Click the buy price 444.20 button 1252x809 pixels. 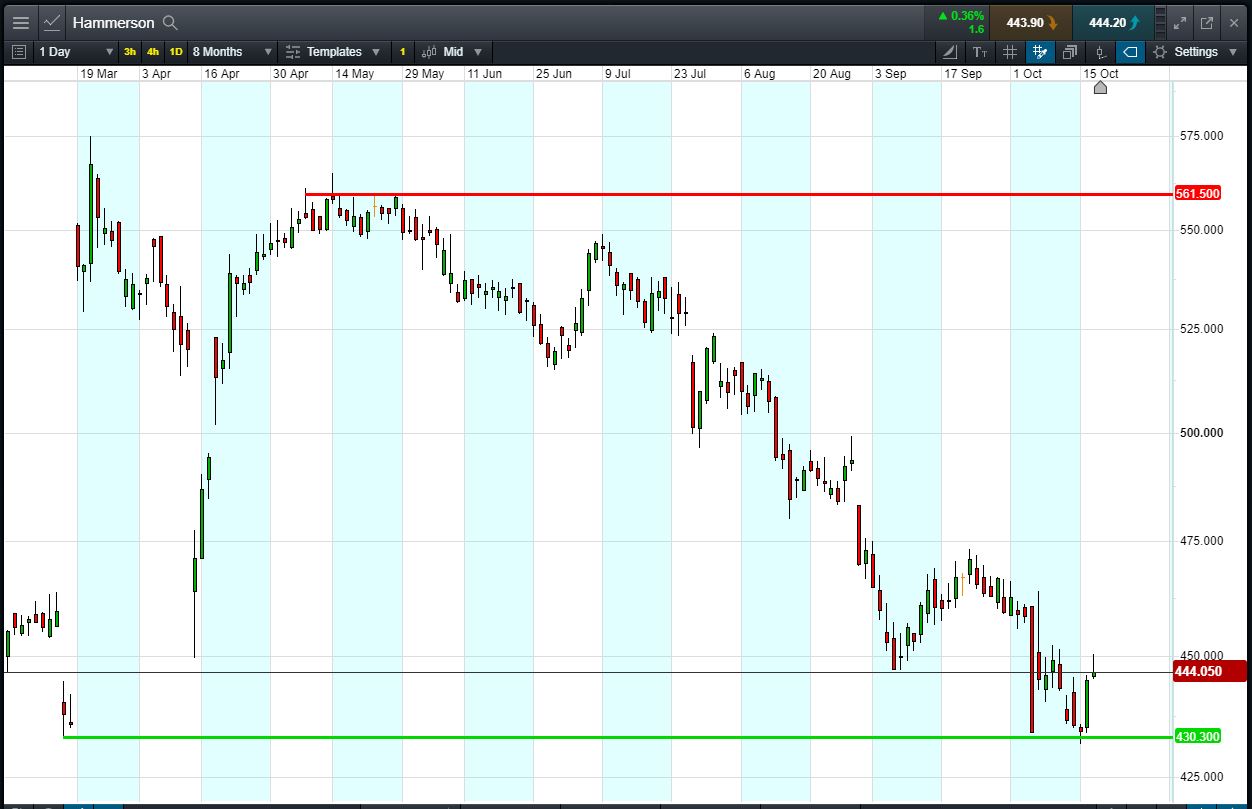click(x=1113, y=22)
